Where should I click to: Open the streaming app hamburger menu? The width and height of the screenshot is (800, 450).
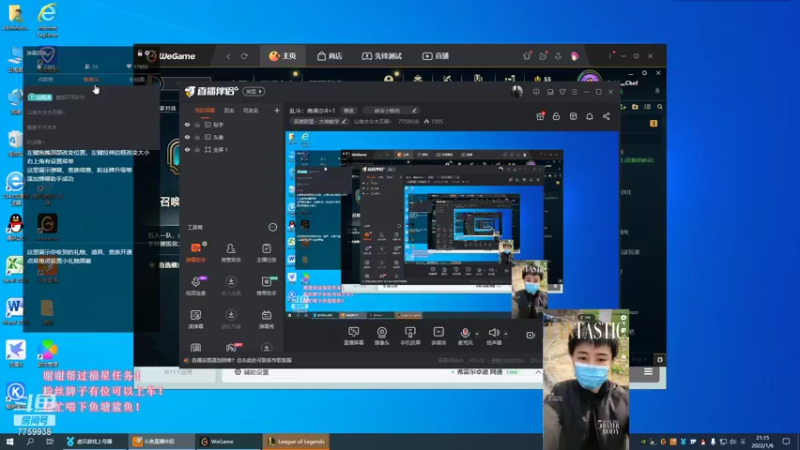pos(574,92)
